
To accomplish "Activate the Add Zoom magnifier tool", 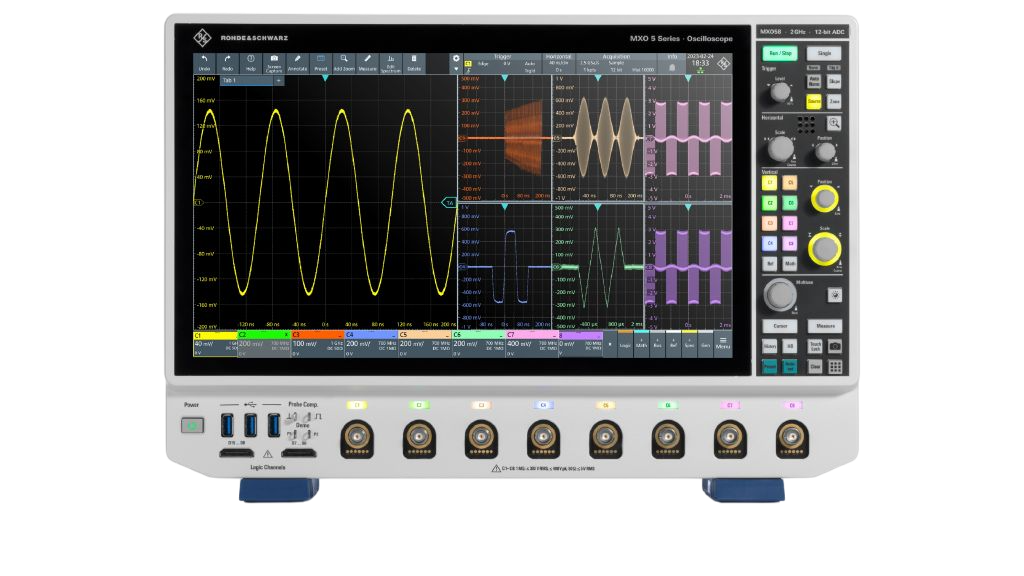I will (x=344, y=62).
